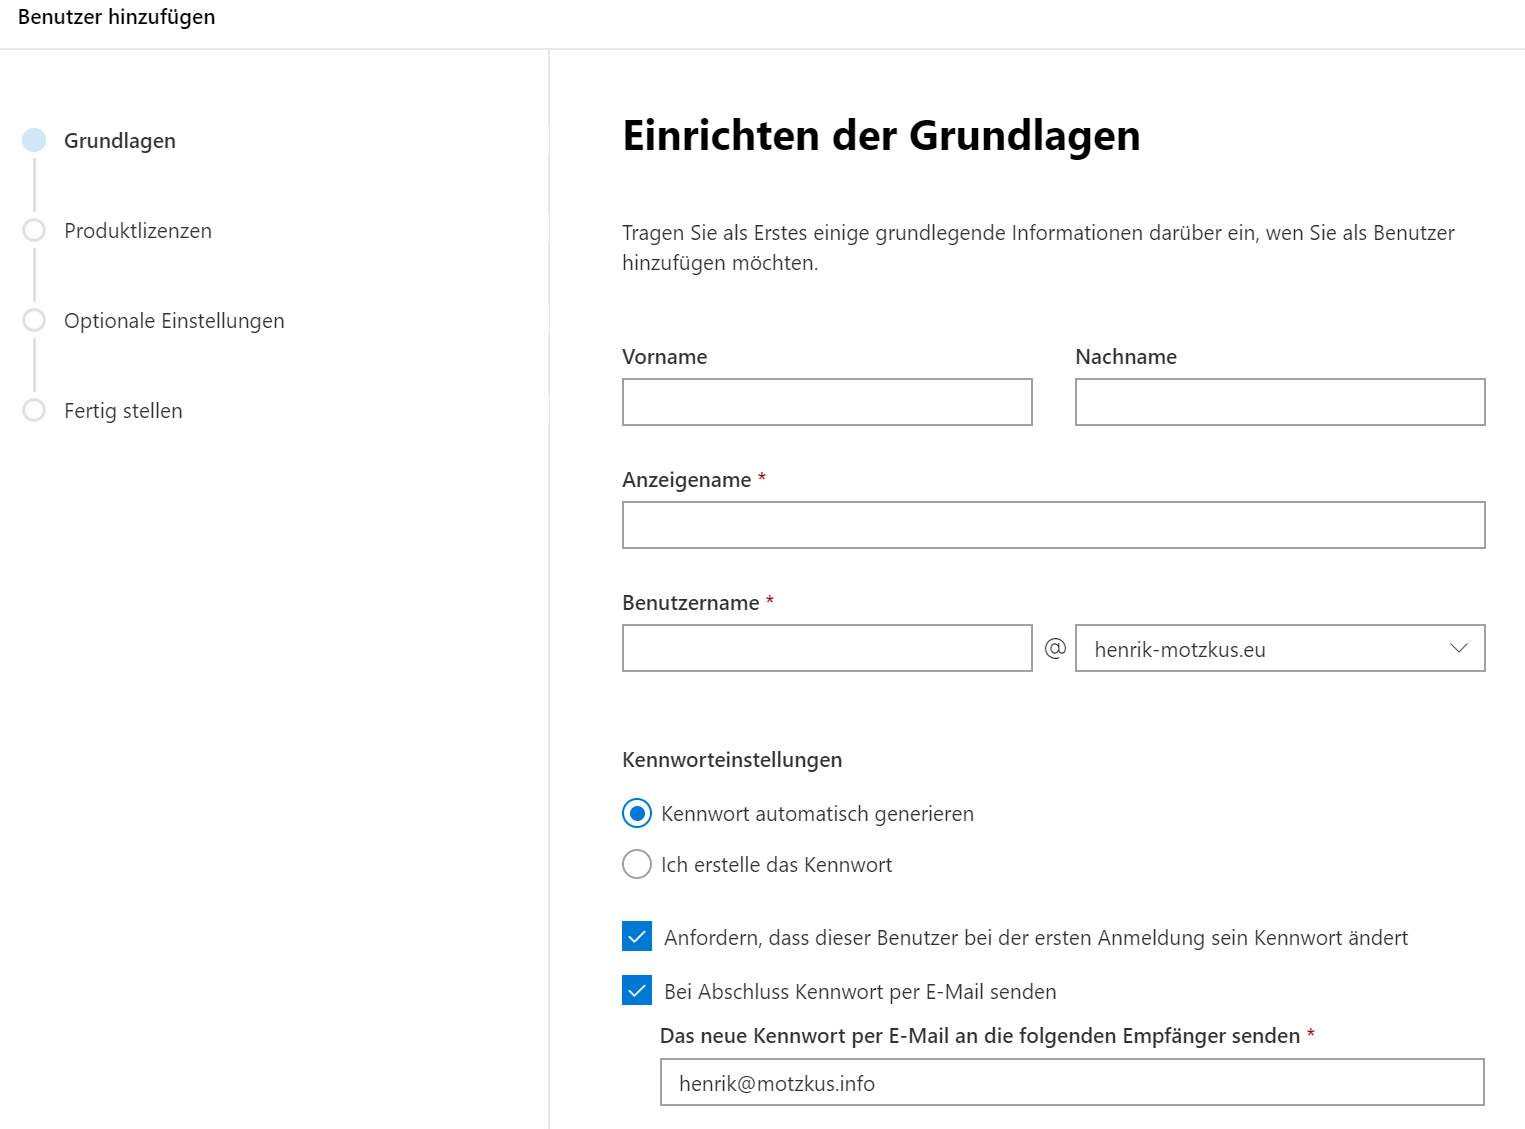The image size is (1525, 1129).
Task: Click the recipient email field henrik@motzkus.info
Action: click(1072, 1082)
